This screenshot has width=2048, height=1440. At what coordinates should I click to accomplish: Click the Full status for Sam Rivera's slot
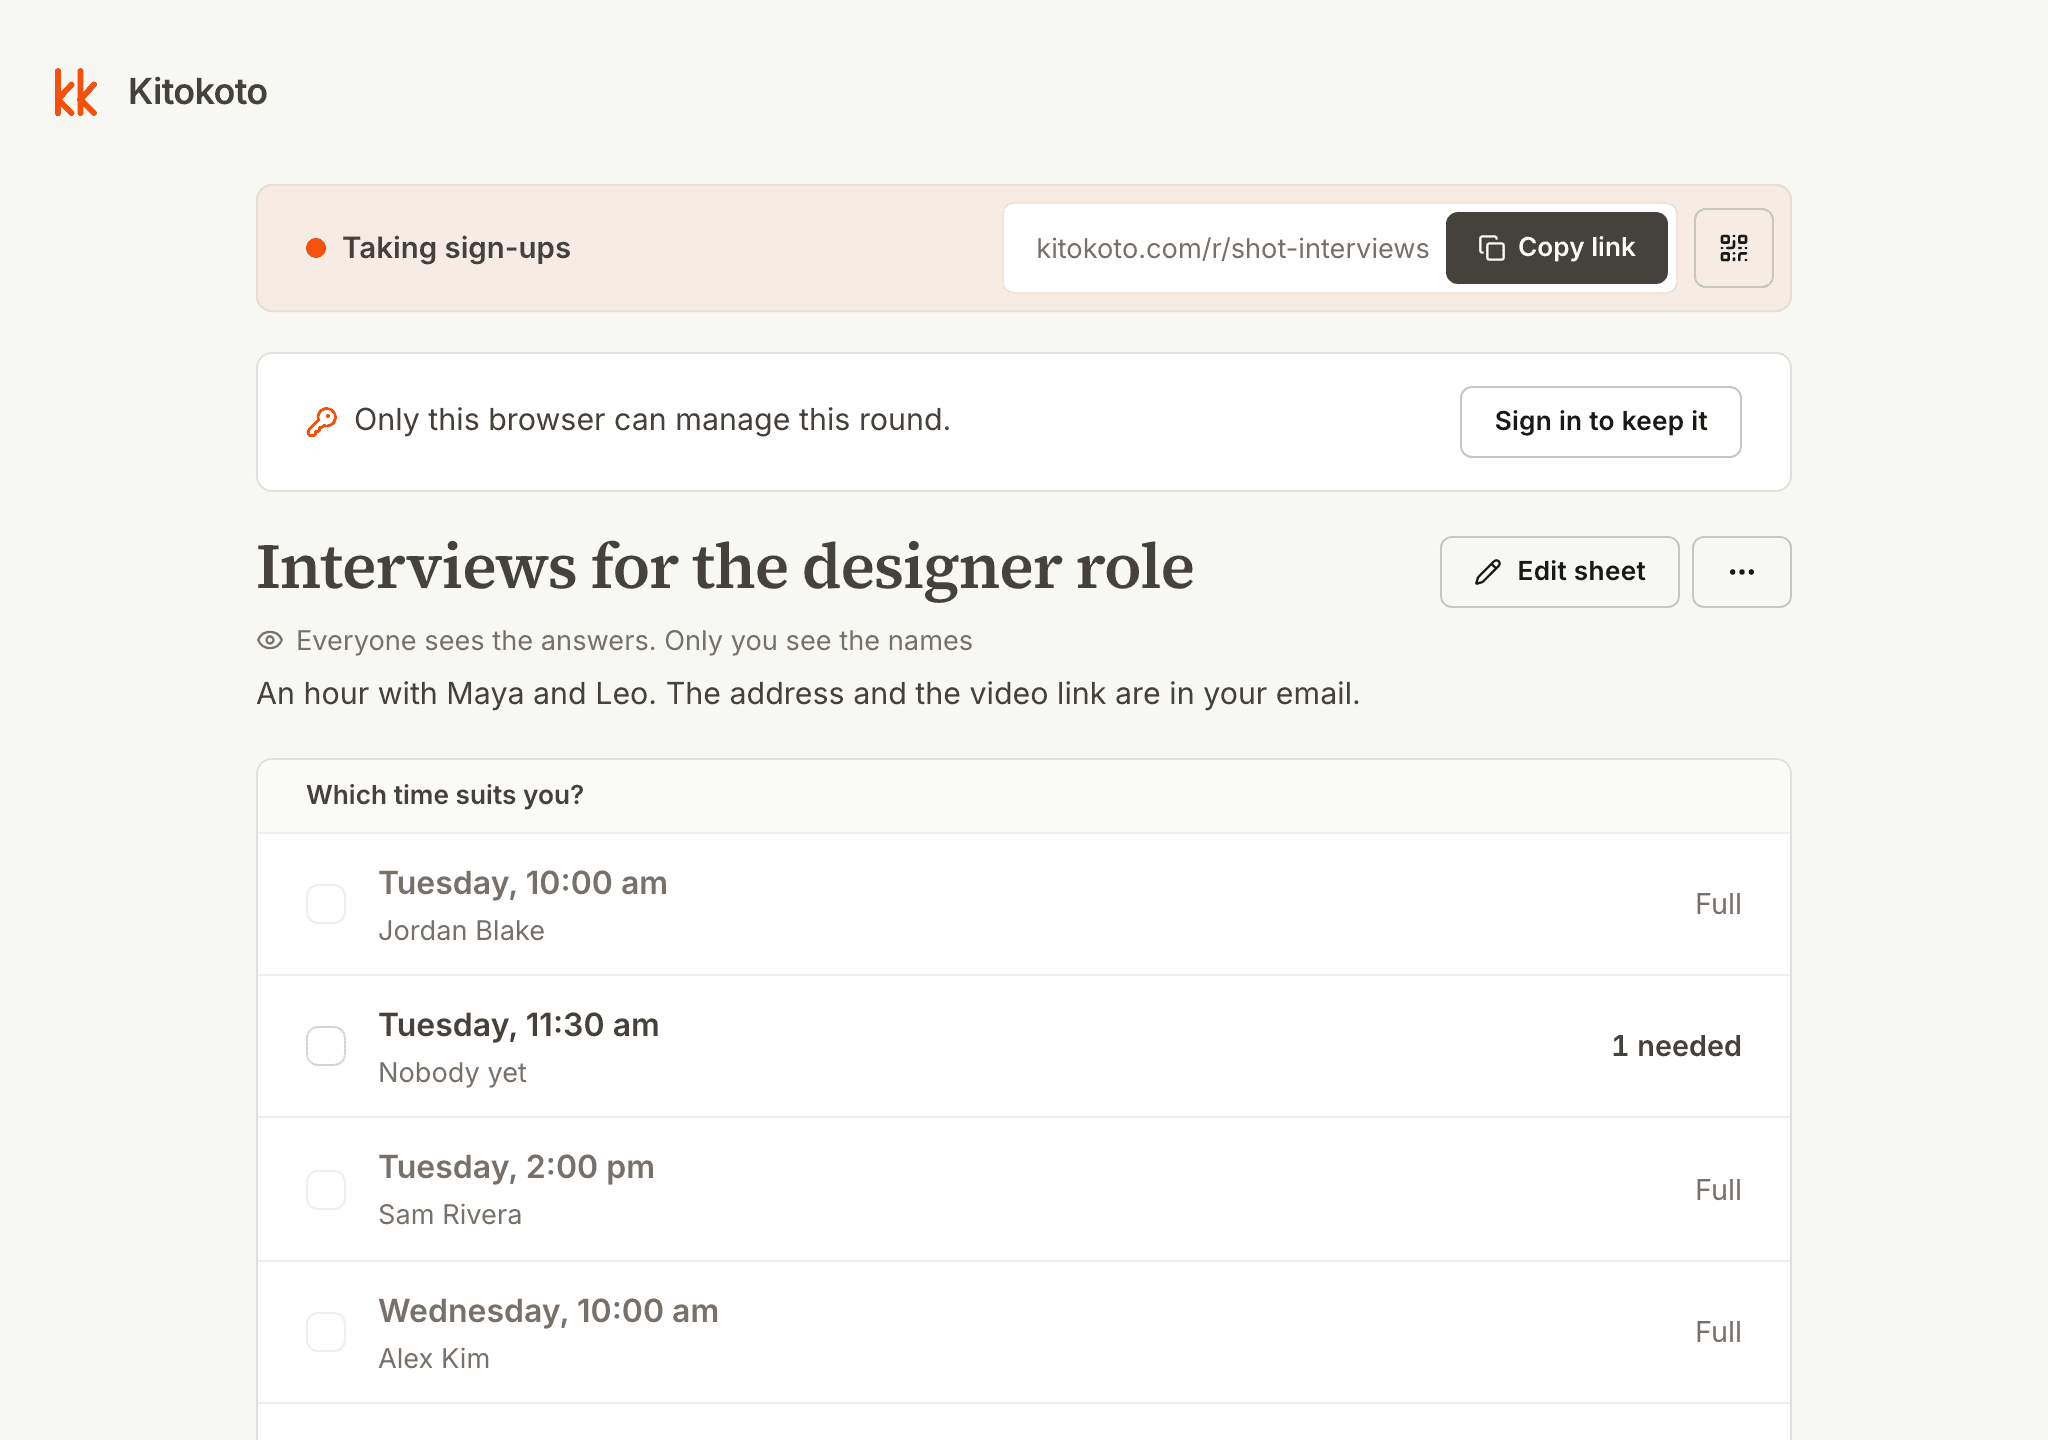(x=1718, y=1190)
